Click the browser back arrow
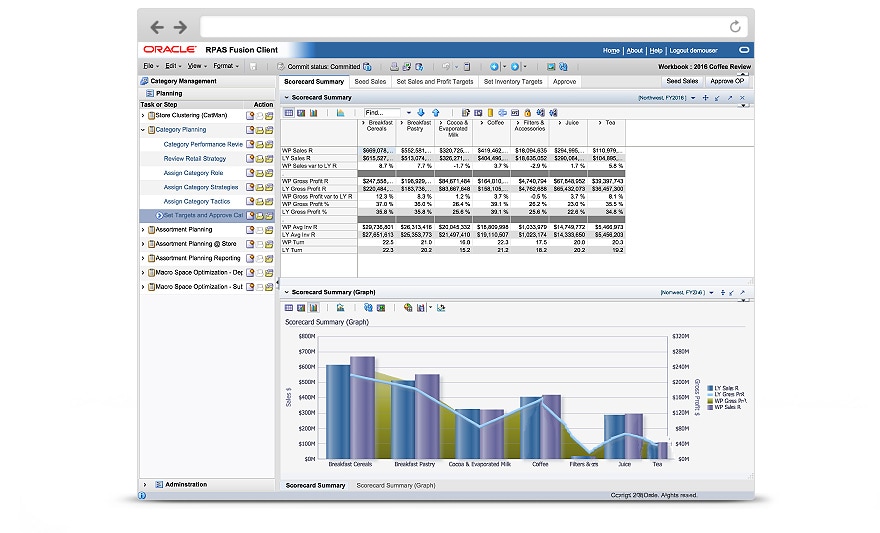880x533 pixels. (x=157, y=27)
